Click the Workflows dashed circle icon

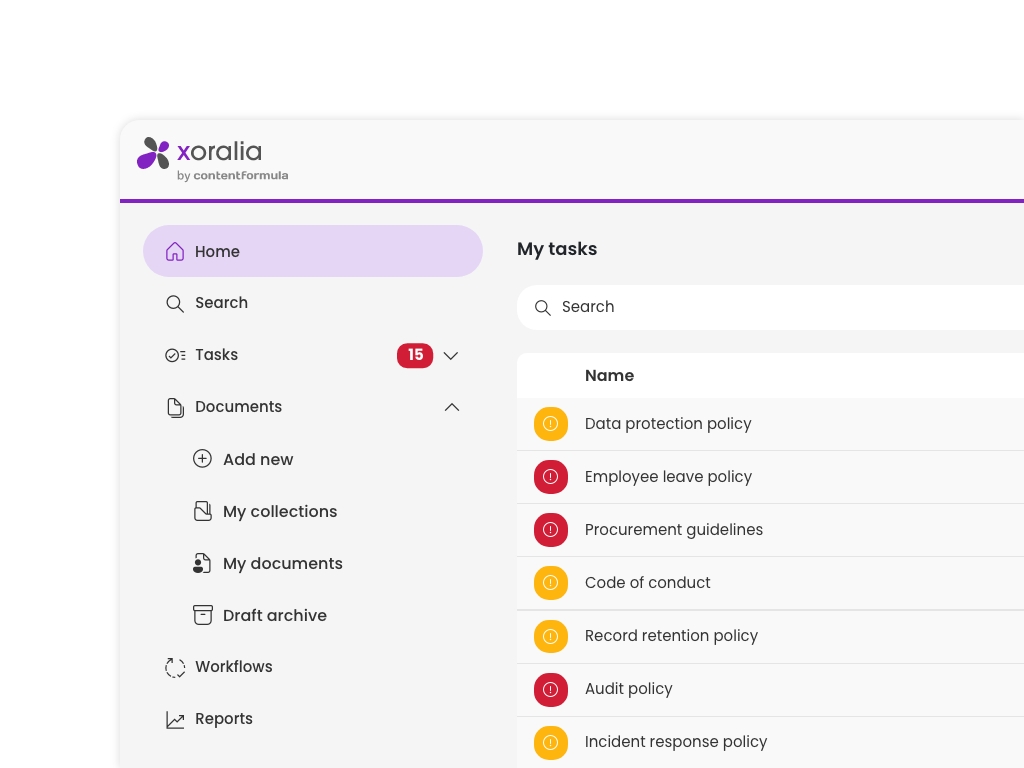pyautogui.click(x=175, y=667)
